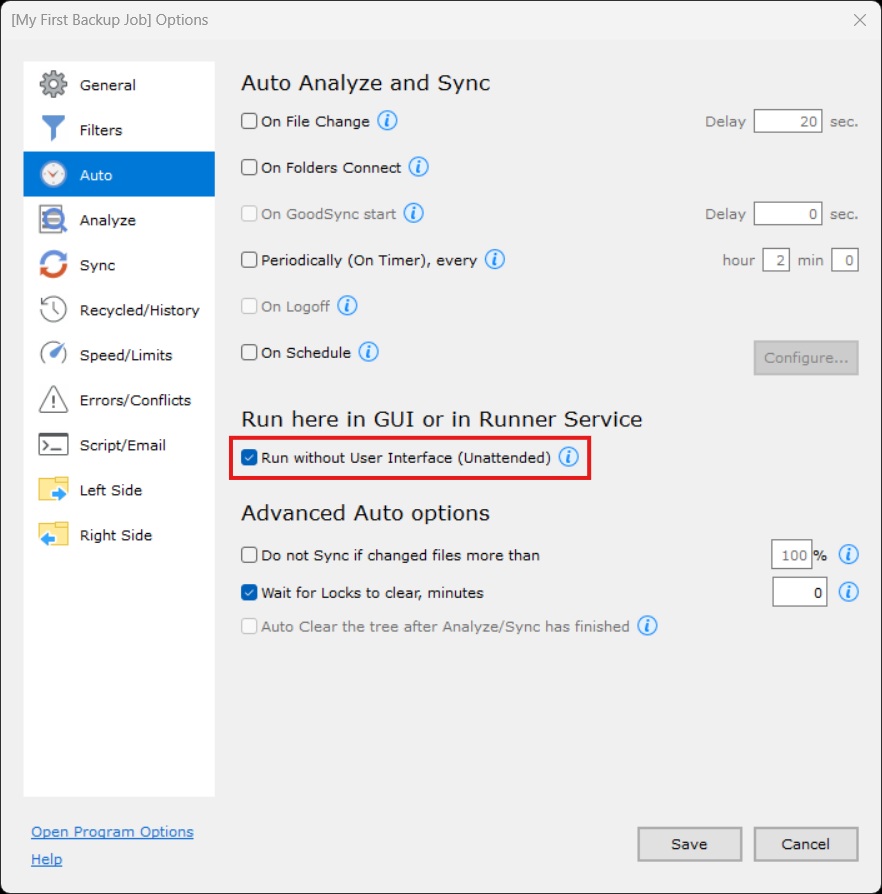Show info for Wait for Locks
This screenshot has width=882, height=894.
click(x=848, y=592)
